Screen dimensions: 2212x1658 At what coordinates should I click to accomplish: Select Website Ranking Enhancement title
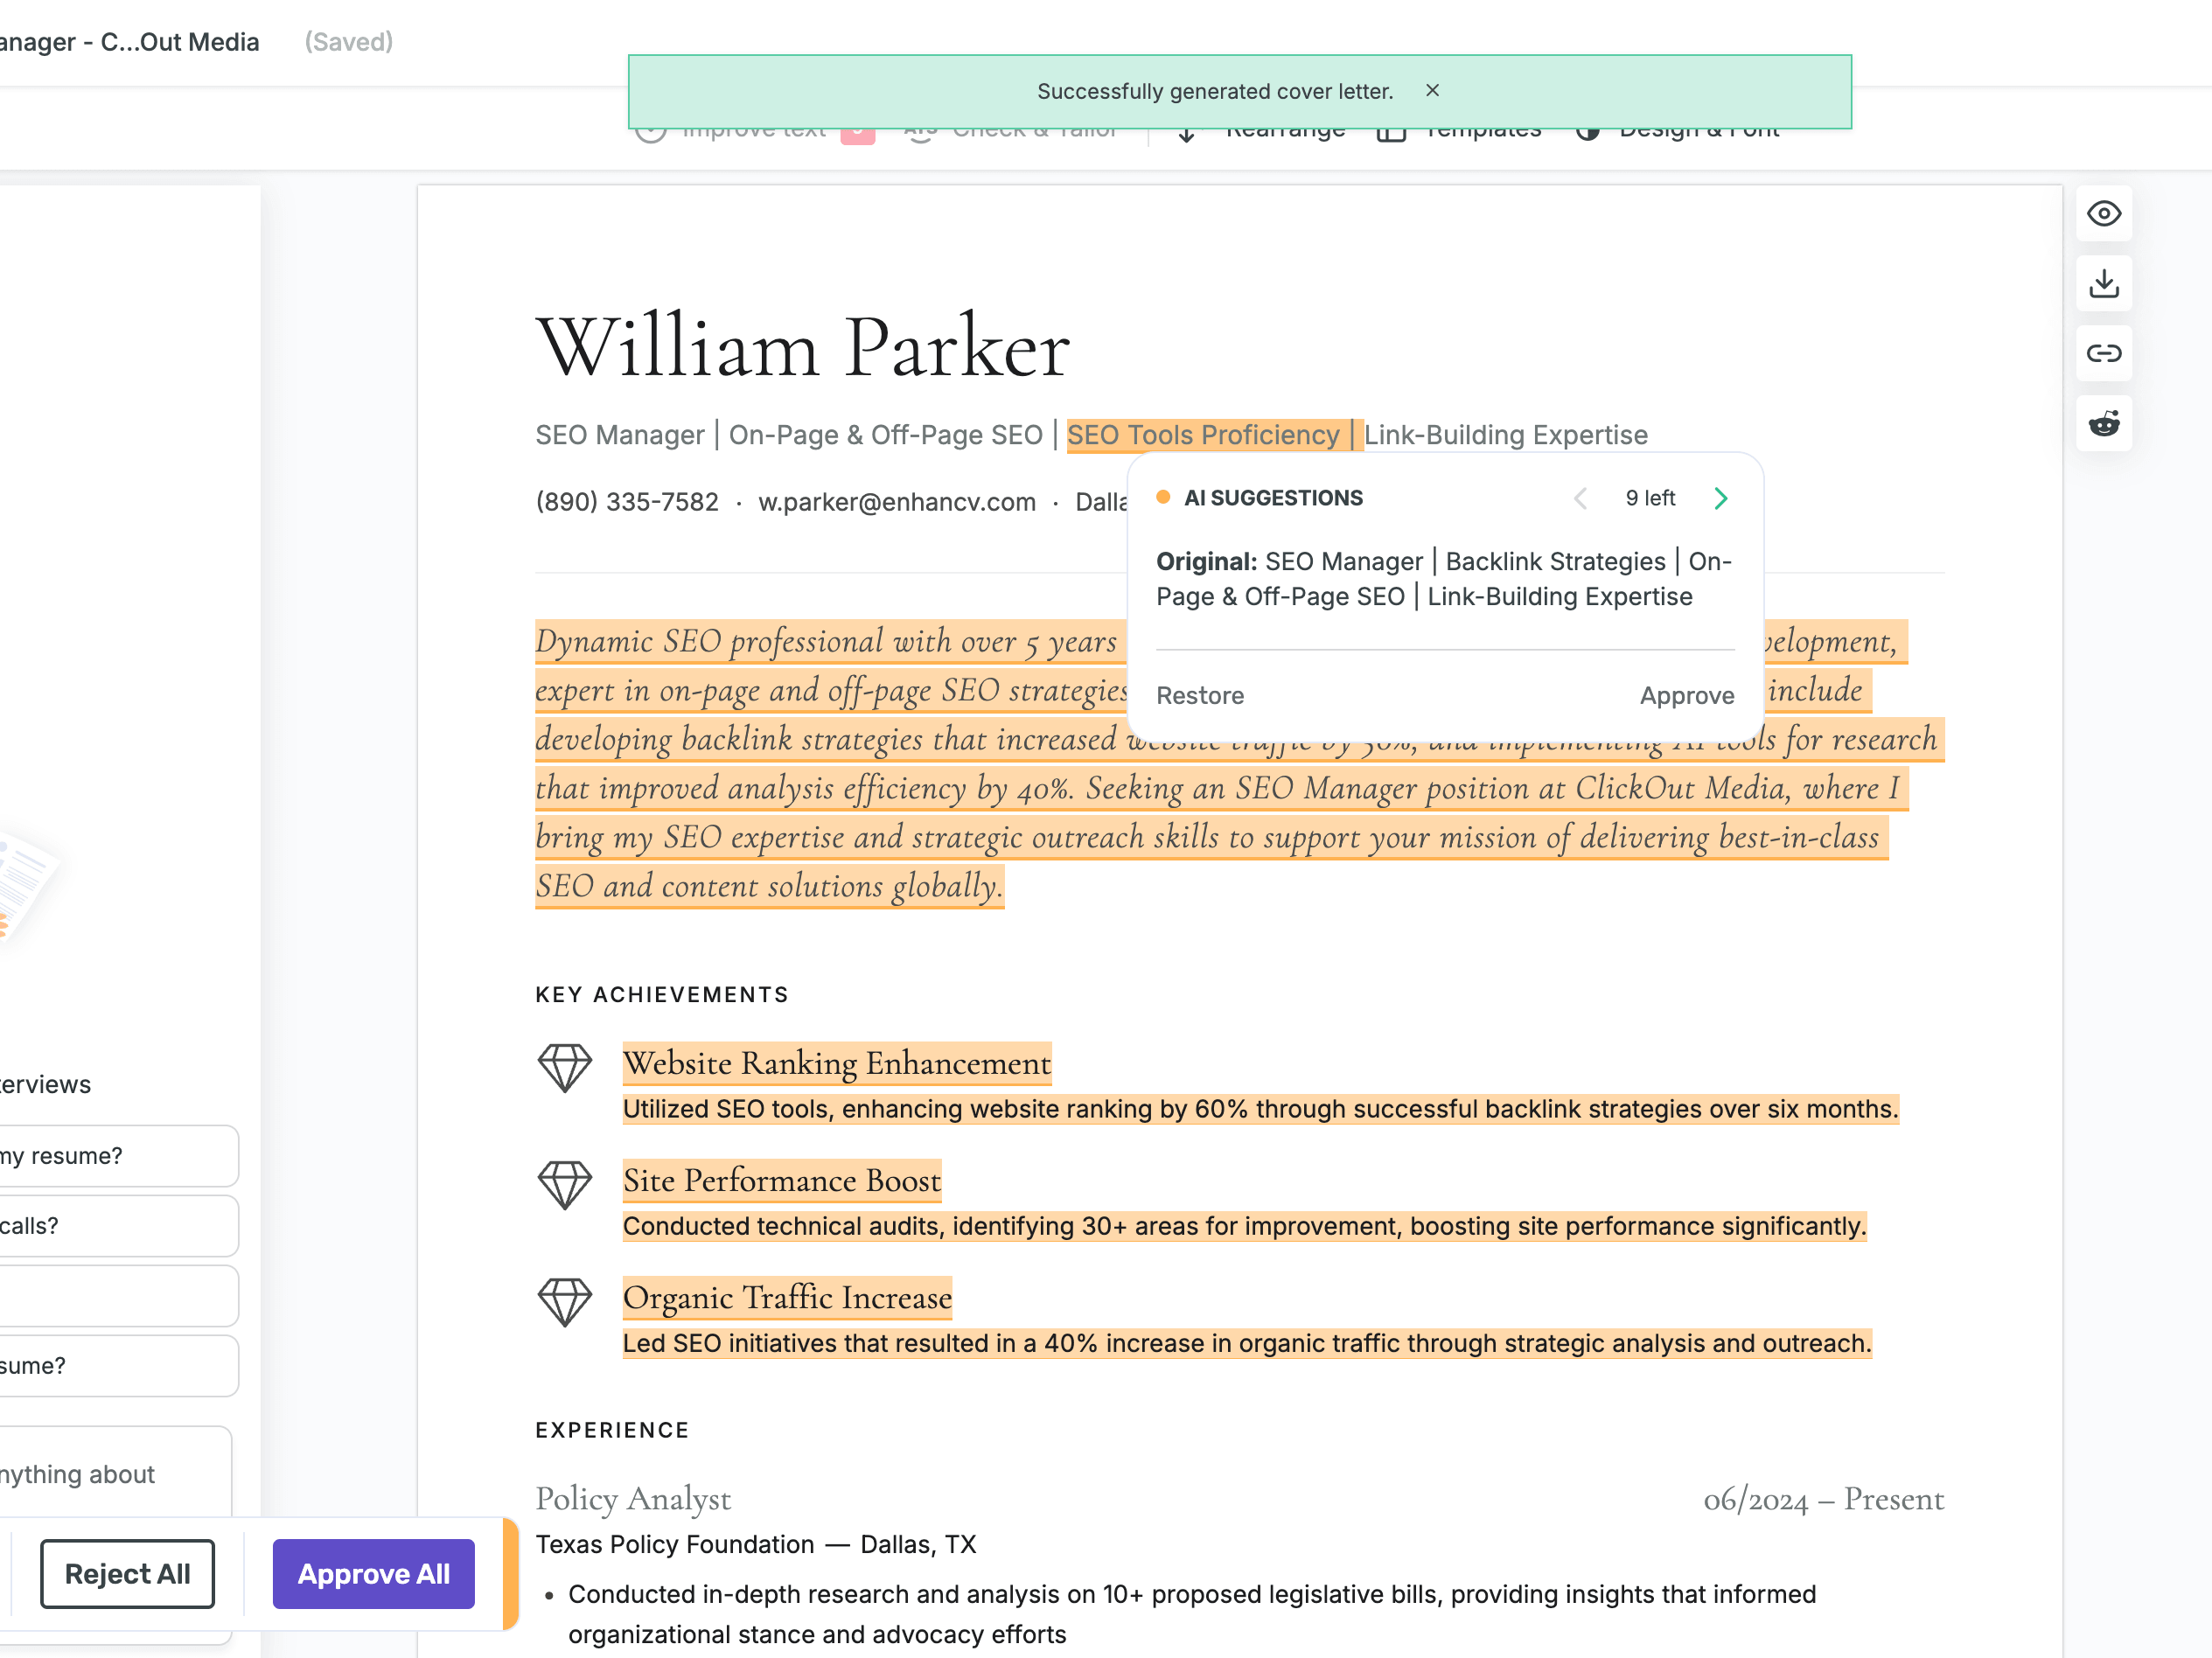(837, 1063)
